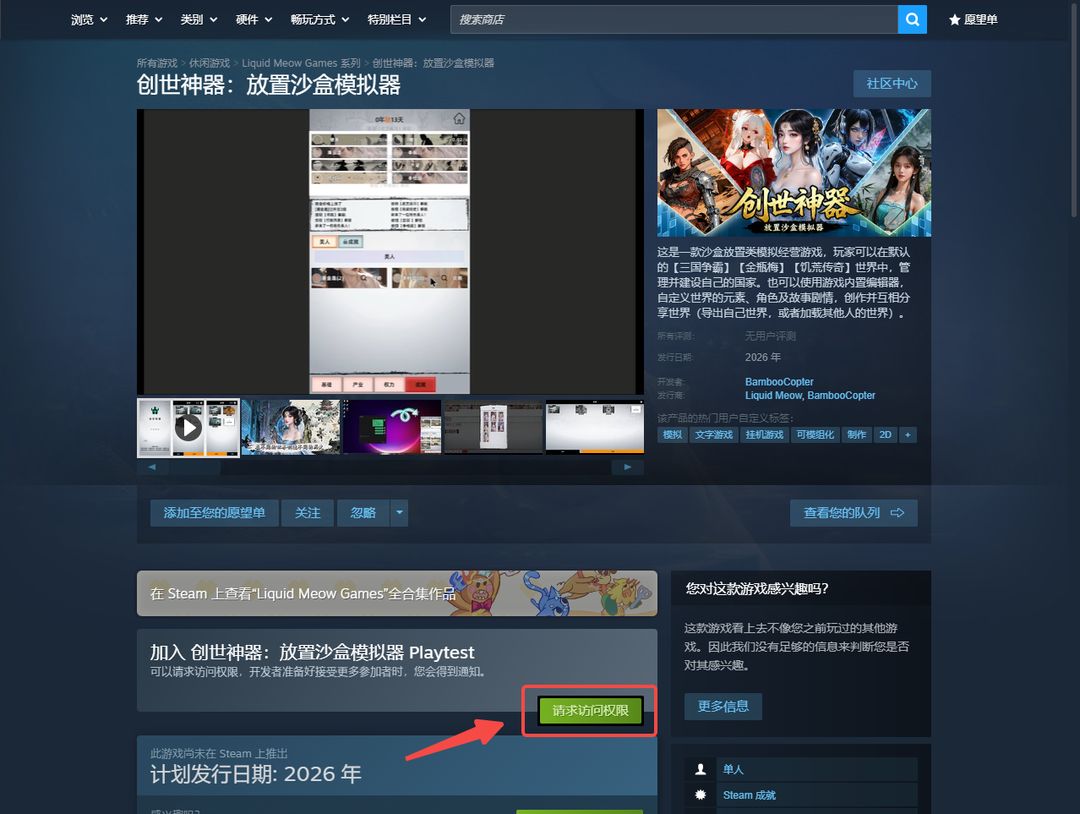Toggle 忽略 to ignore this game

point(363,513)
